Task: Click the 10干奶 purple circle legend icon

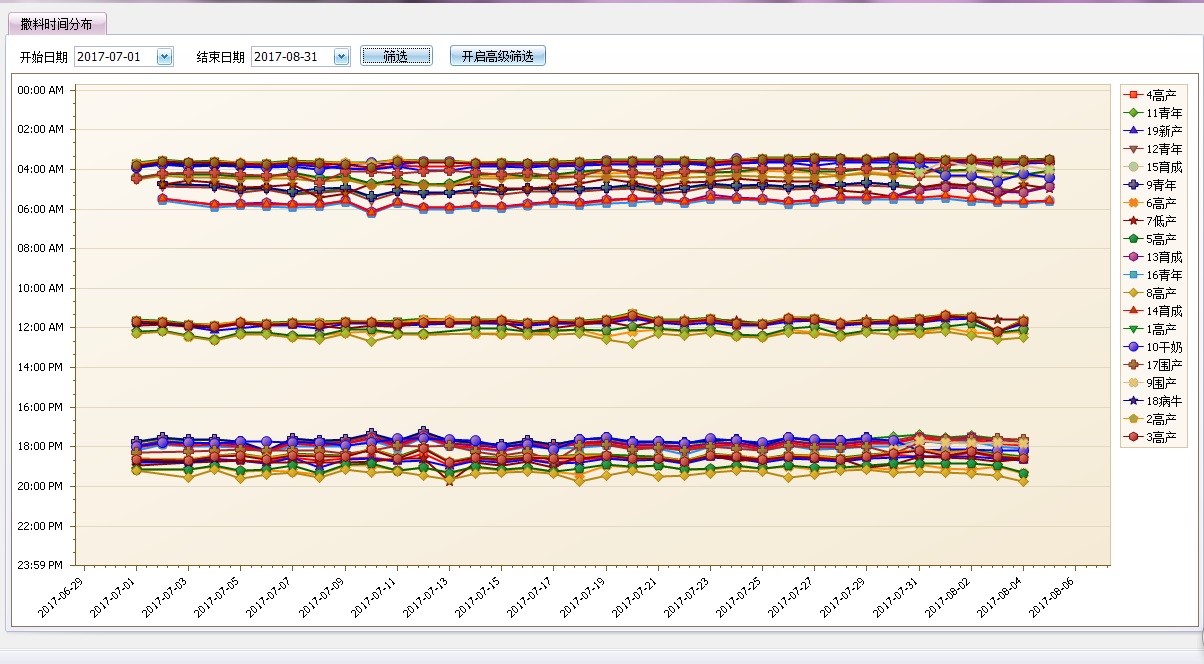Action: [1132, 347]
